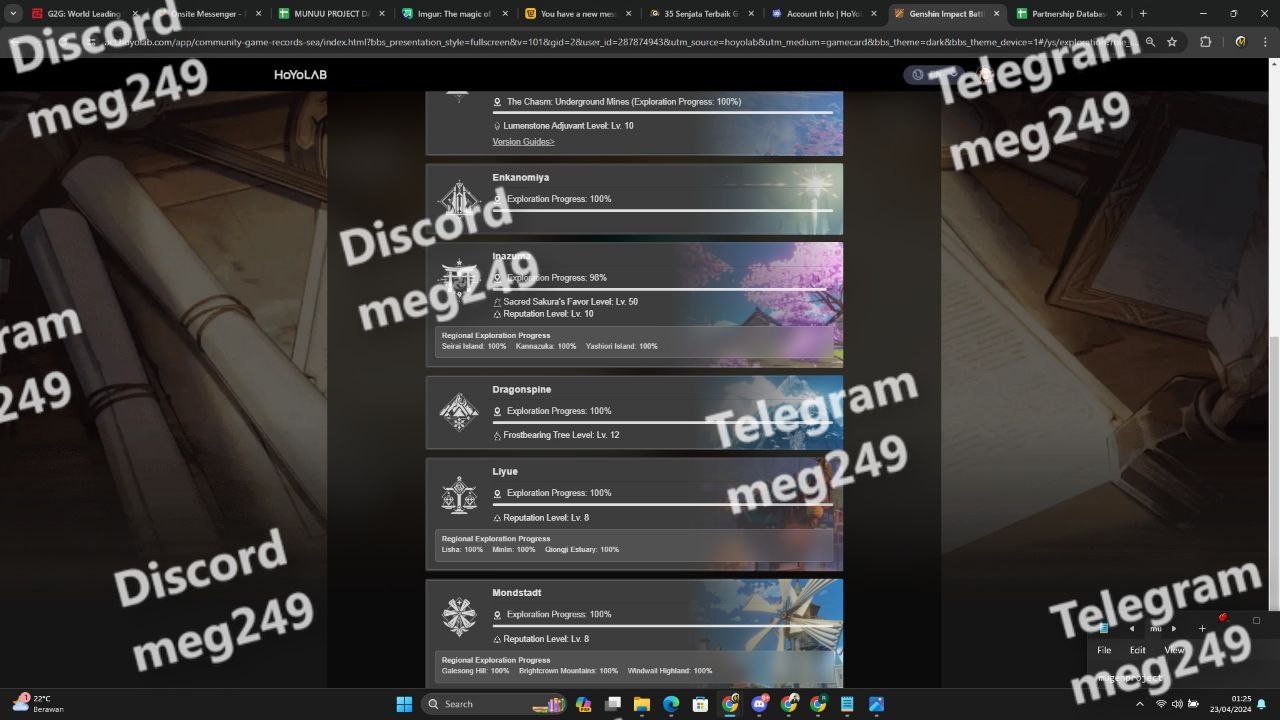Click the Dragonspine region title

(x=522, y=389)
